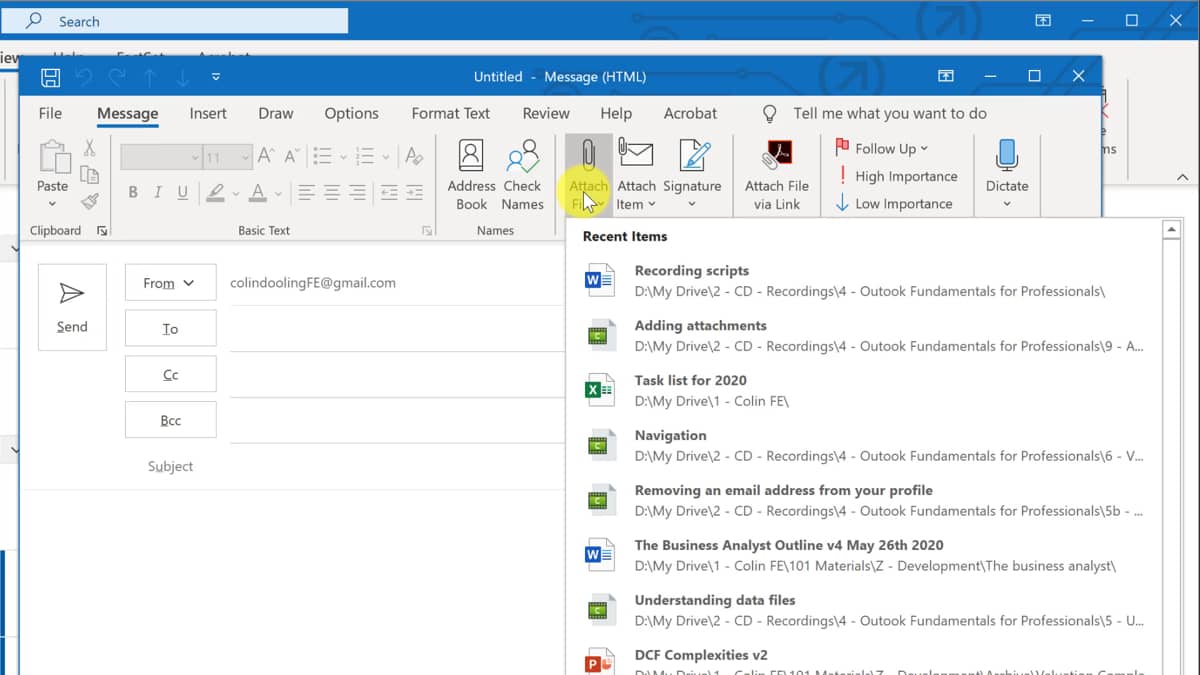The image size is (1200, 675).
Task: Toggle Underline formatting
Action: tap(182, 193)
